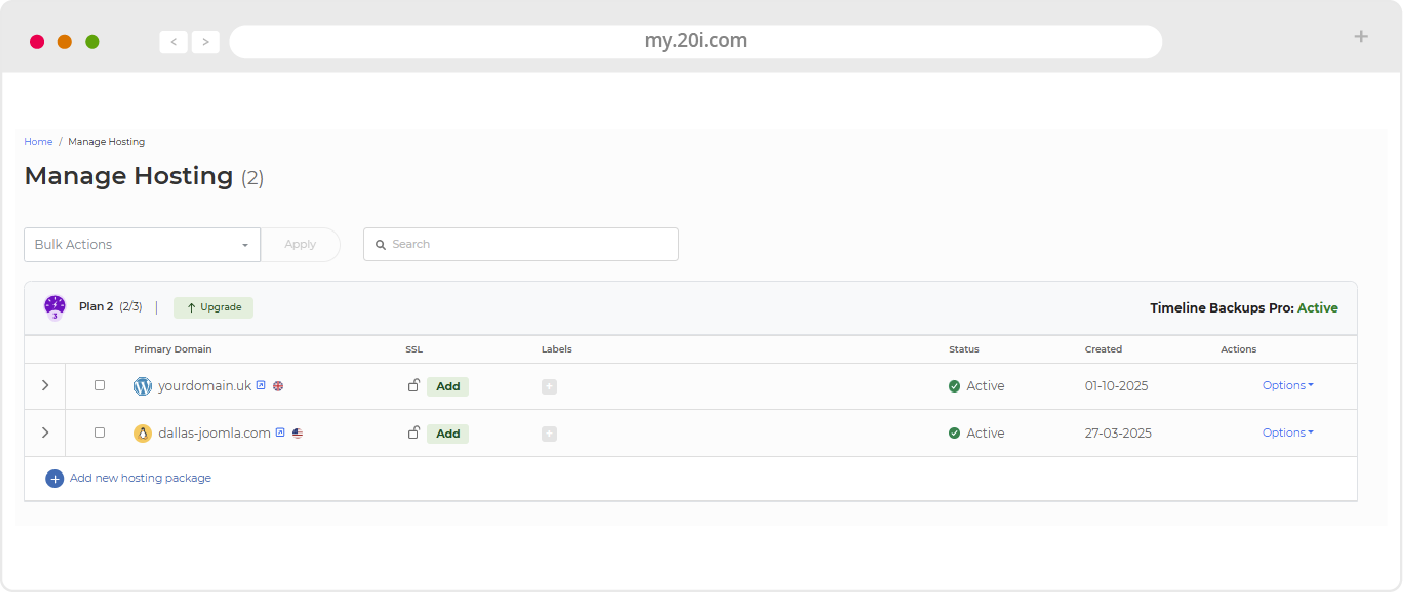Click the UK flag next to yourdomain.uk
This screenshot has height=592, width=1403.
click(x=278, y=385)
